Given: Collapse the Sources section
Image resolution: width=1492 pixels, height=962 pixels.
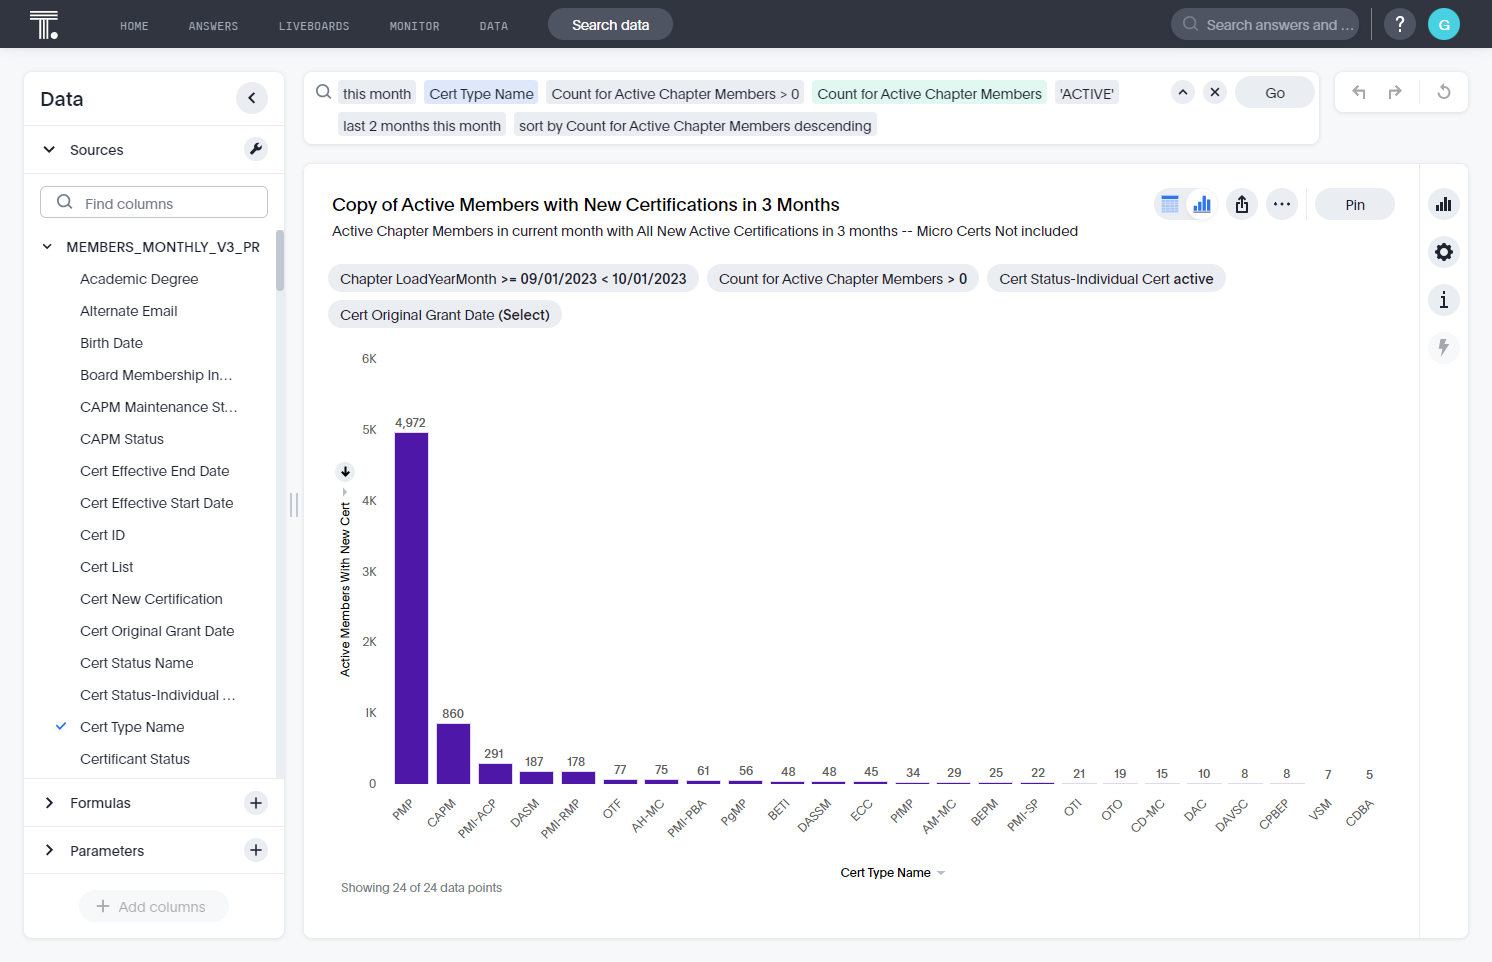Looking at the screenshot, I should click(49, 150).
